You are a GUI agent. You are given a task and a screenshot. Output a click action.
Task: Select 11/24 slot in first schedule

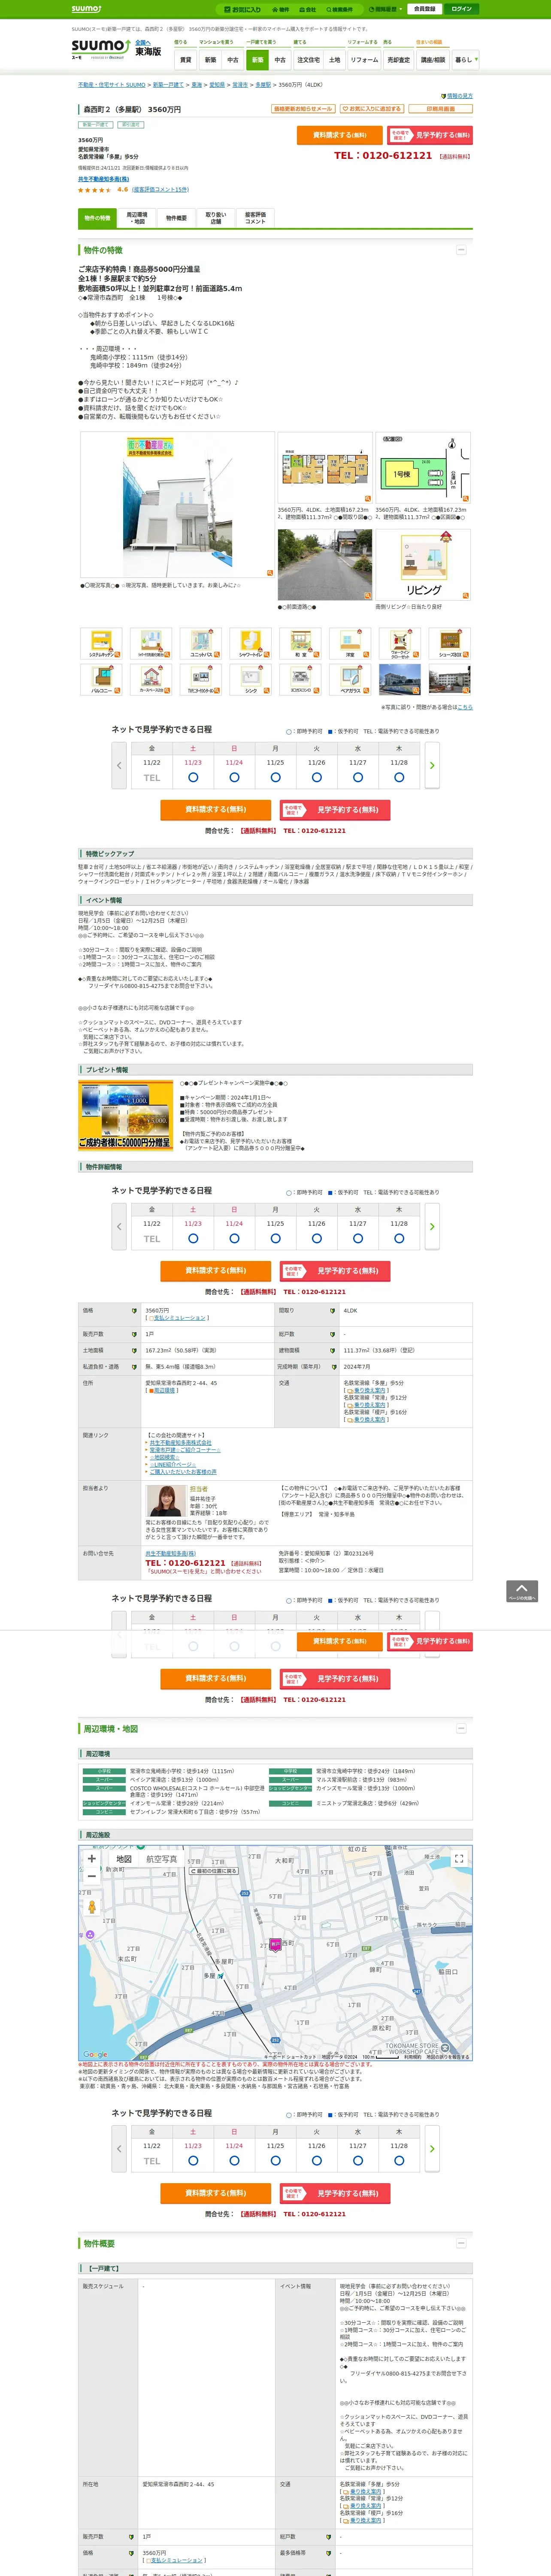coord(234,777)
